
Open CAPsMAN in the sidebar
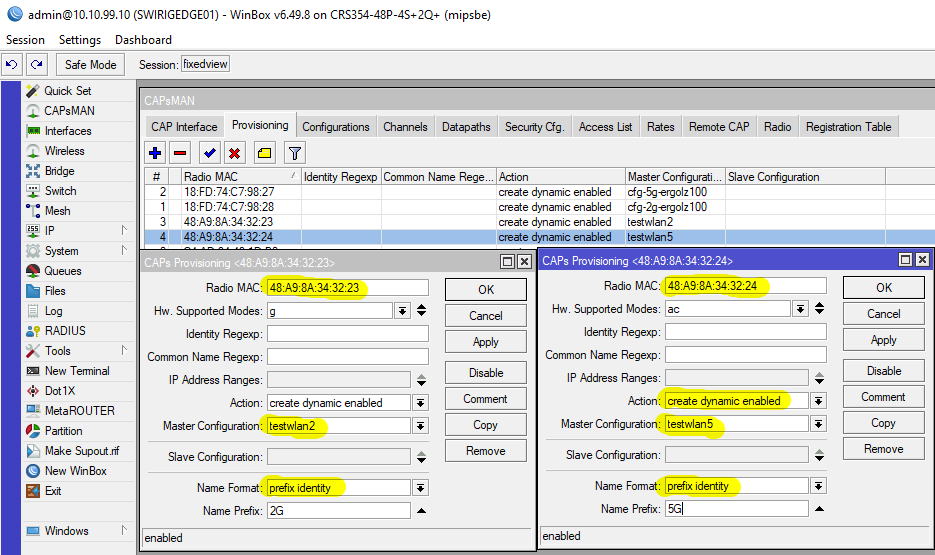point(69,111)
